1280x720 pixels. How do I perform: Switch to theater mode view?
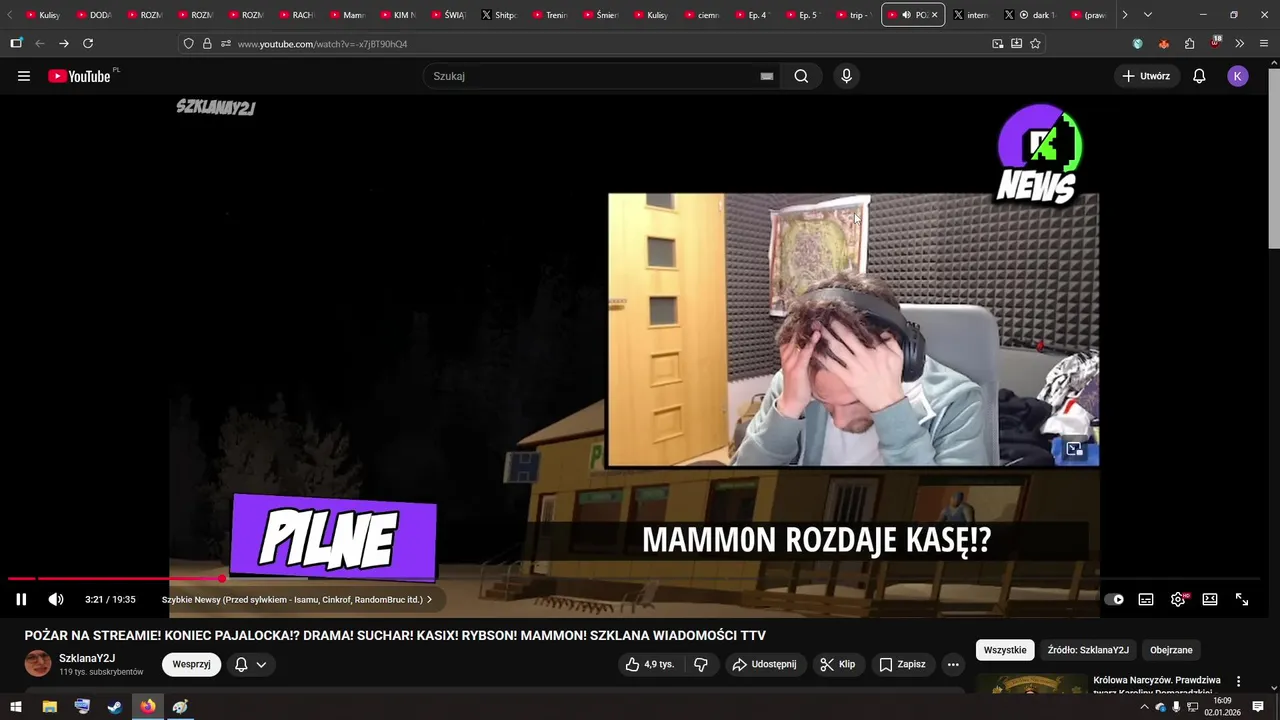[x=1210, y=599]
